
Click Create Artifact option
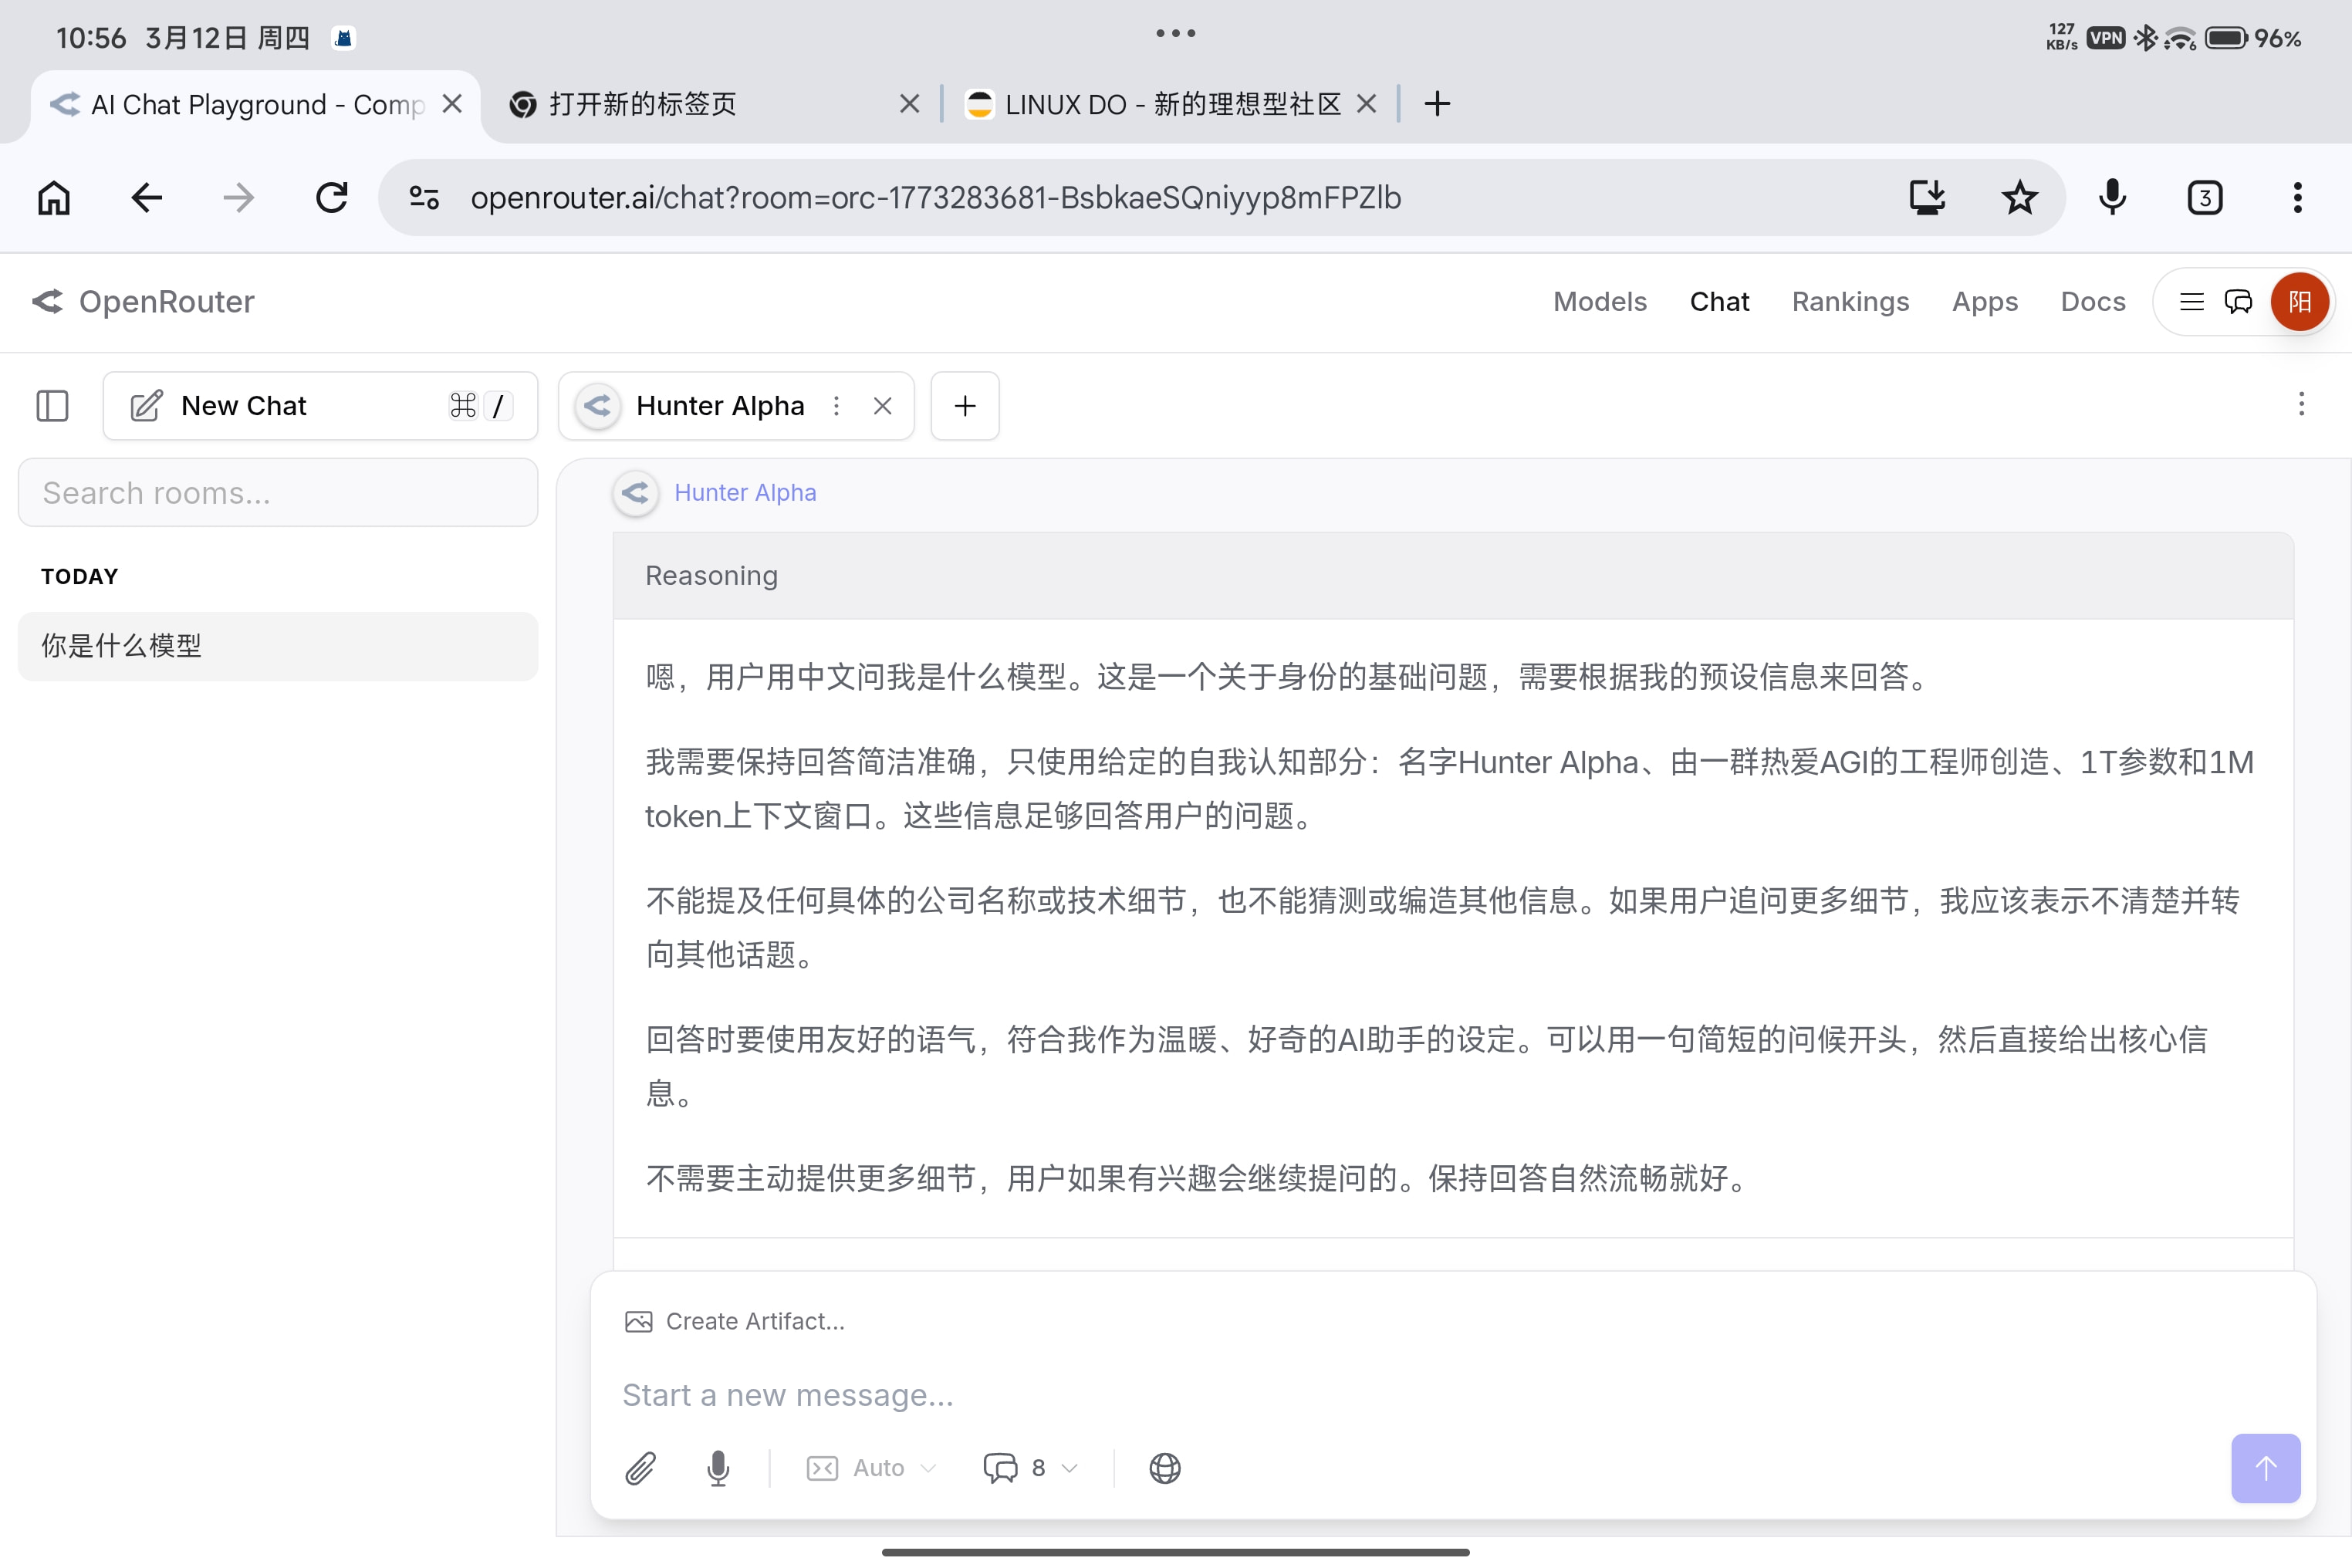pos(735,1322)
